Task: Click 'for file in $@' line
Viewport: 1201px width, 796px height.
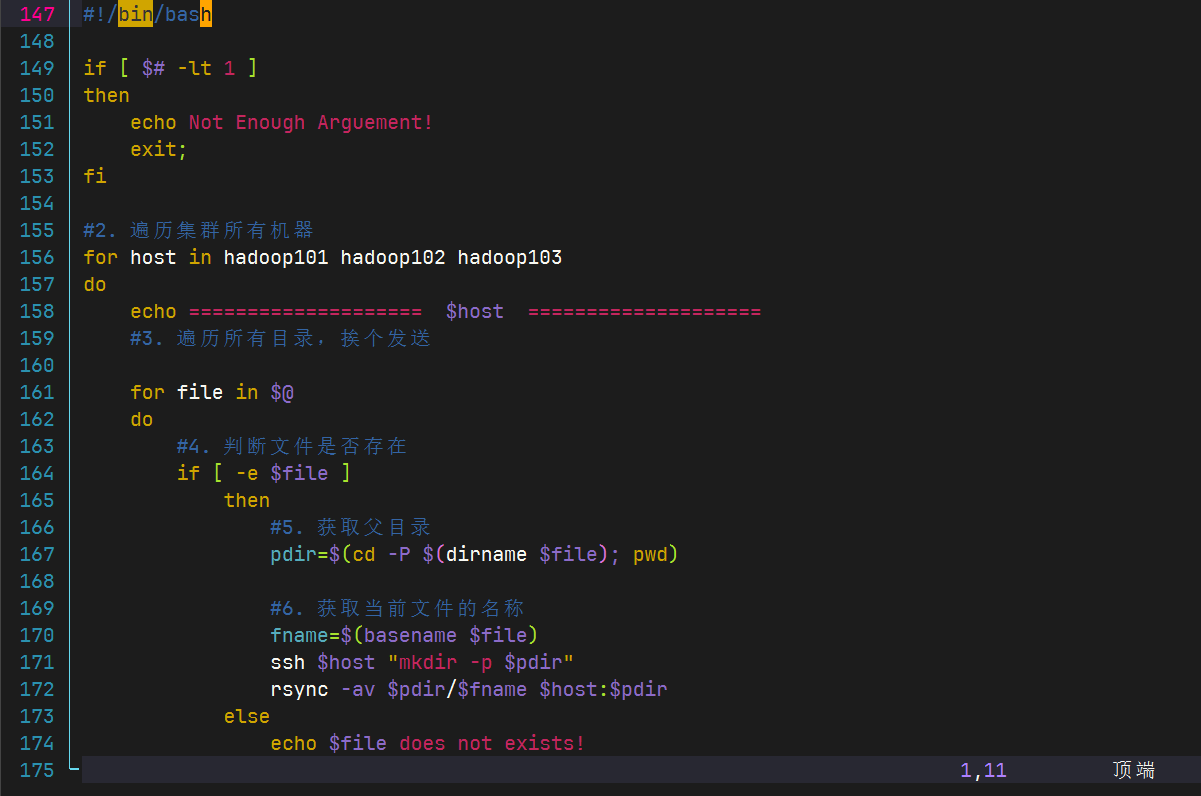Action: click(x=212, y=392)
